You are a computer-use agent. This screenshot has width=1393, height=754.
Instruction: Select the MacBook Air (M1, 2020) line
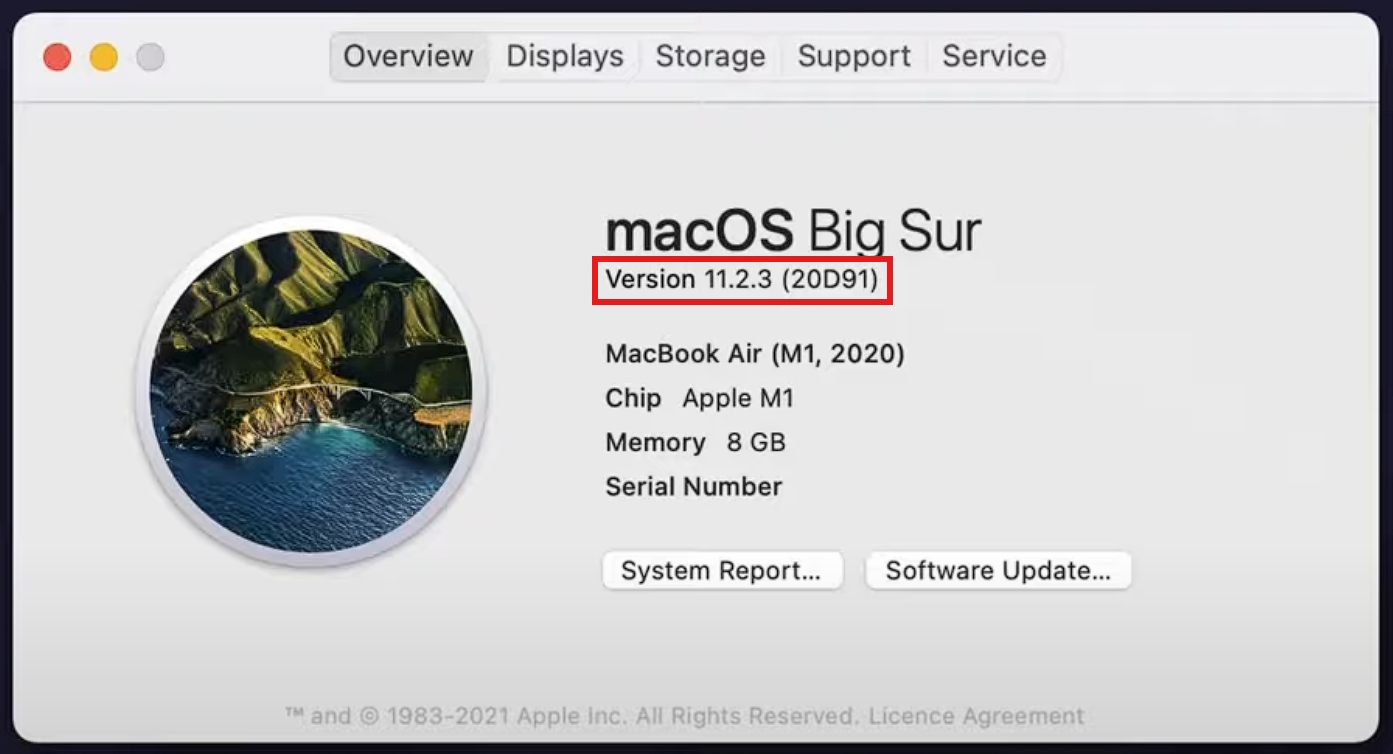(755, 354)
